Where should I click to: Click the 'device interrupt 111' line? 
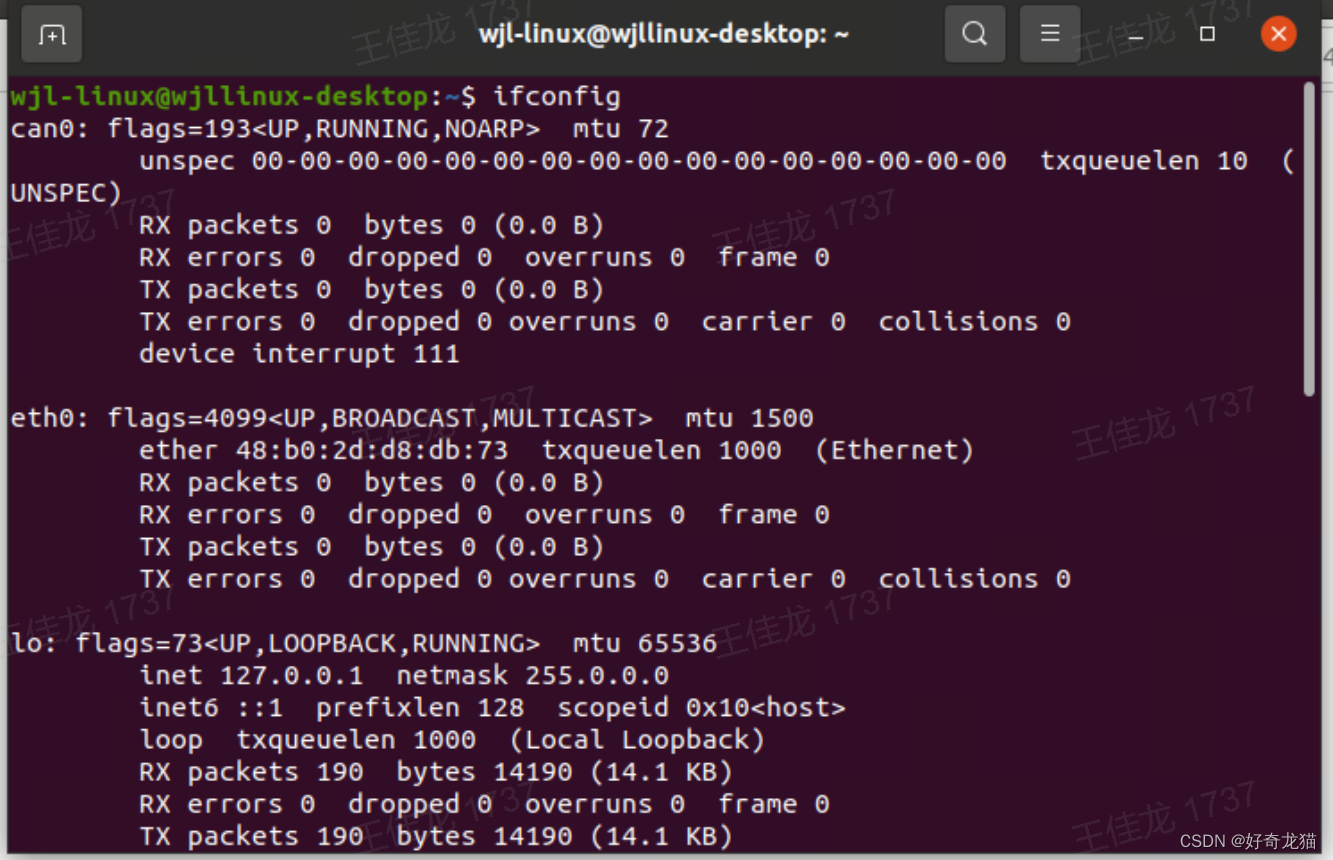[x=299, y=354]
